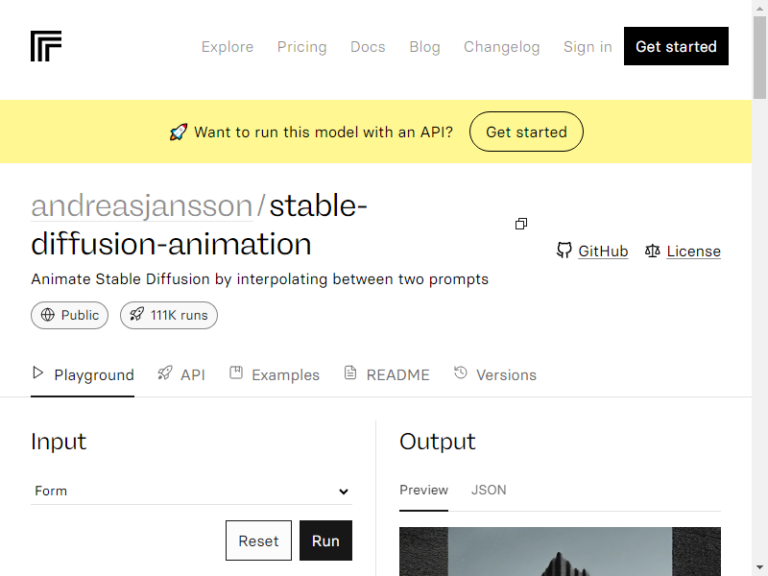This screenshot has height=576, width=768.
Task: Select the JSON output tab
Action: [489, 490]
